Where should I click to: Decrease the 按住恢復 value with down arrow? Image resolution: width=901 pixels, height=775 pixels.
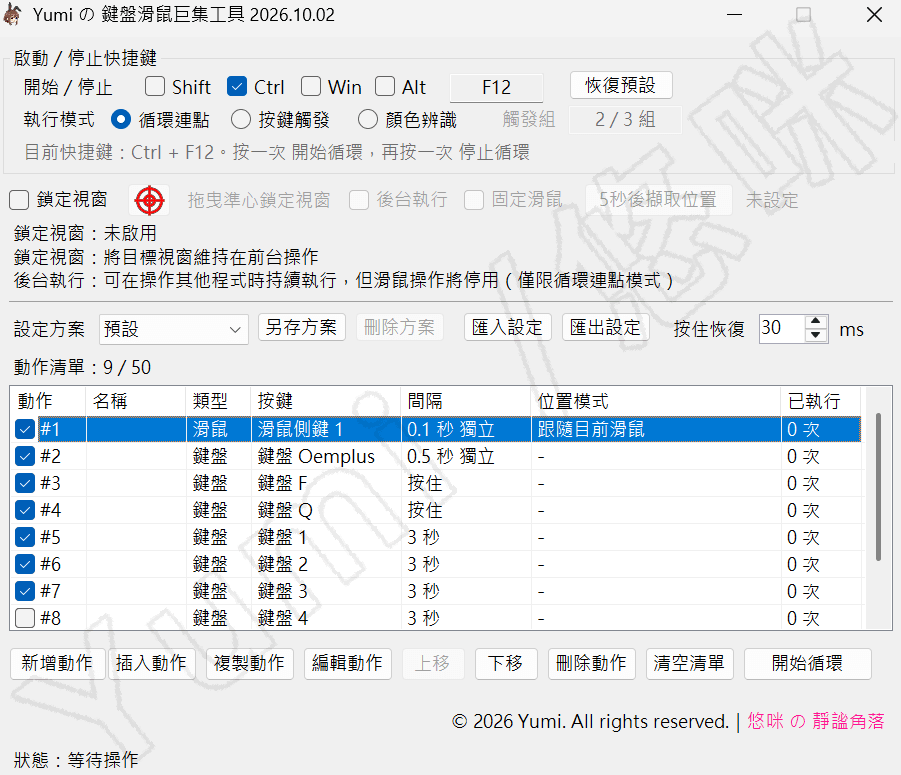[815, 336]
